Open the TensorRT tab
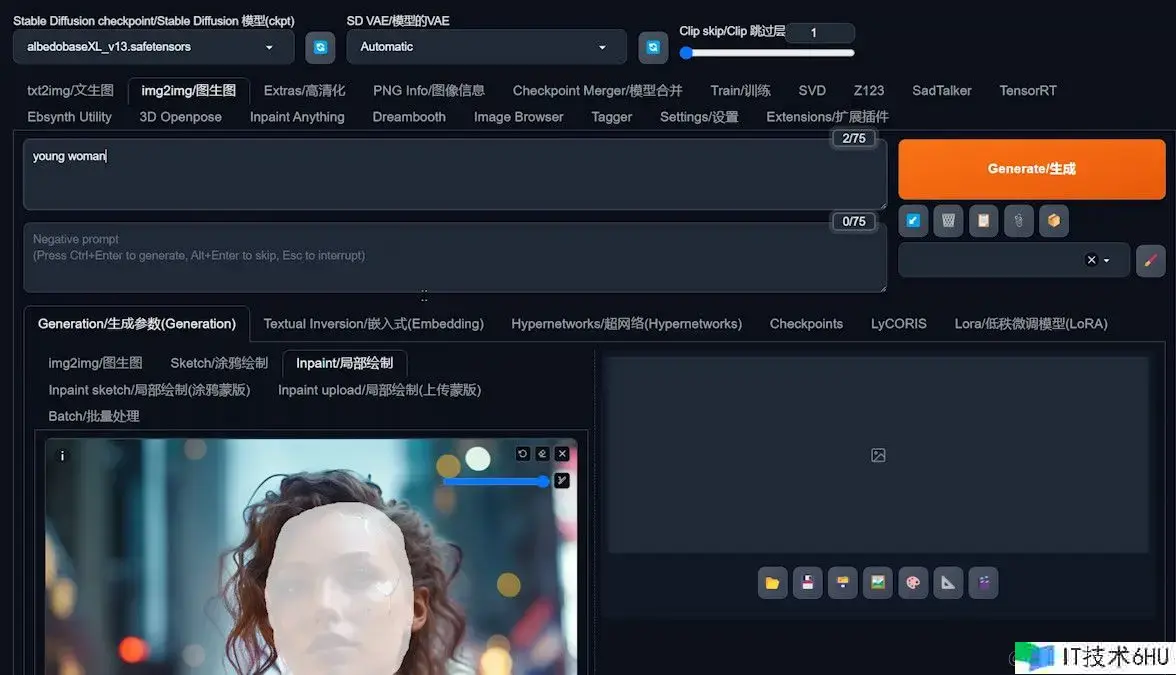The height and width of the screenshot is (675, 1176). click(1028, 91)
